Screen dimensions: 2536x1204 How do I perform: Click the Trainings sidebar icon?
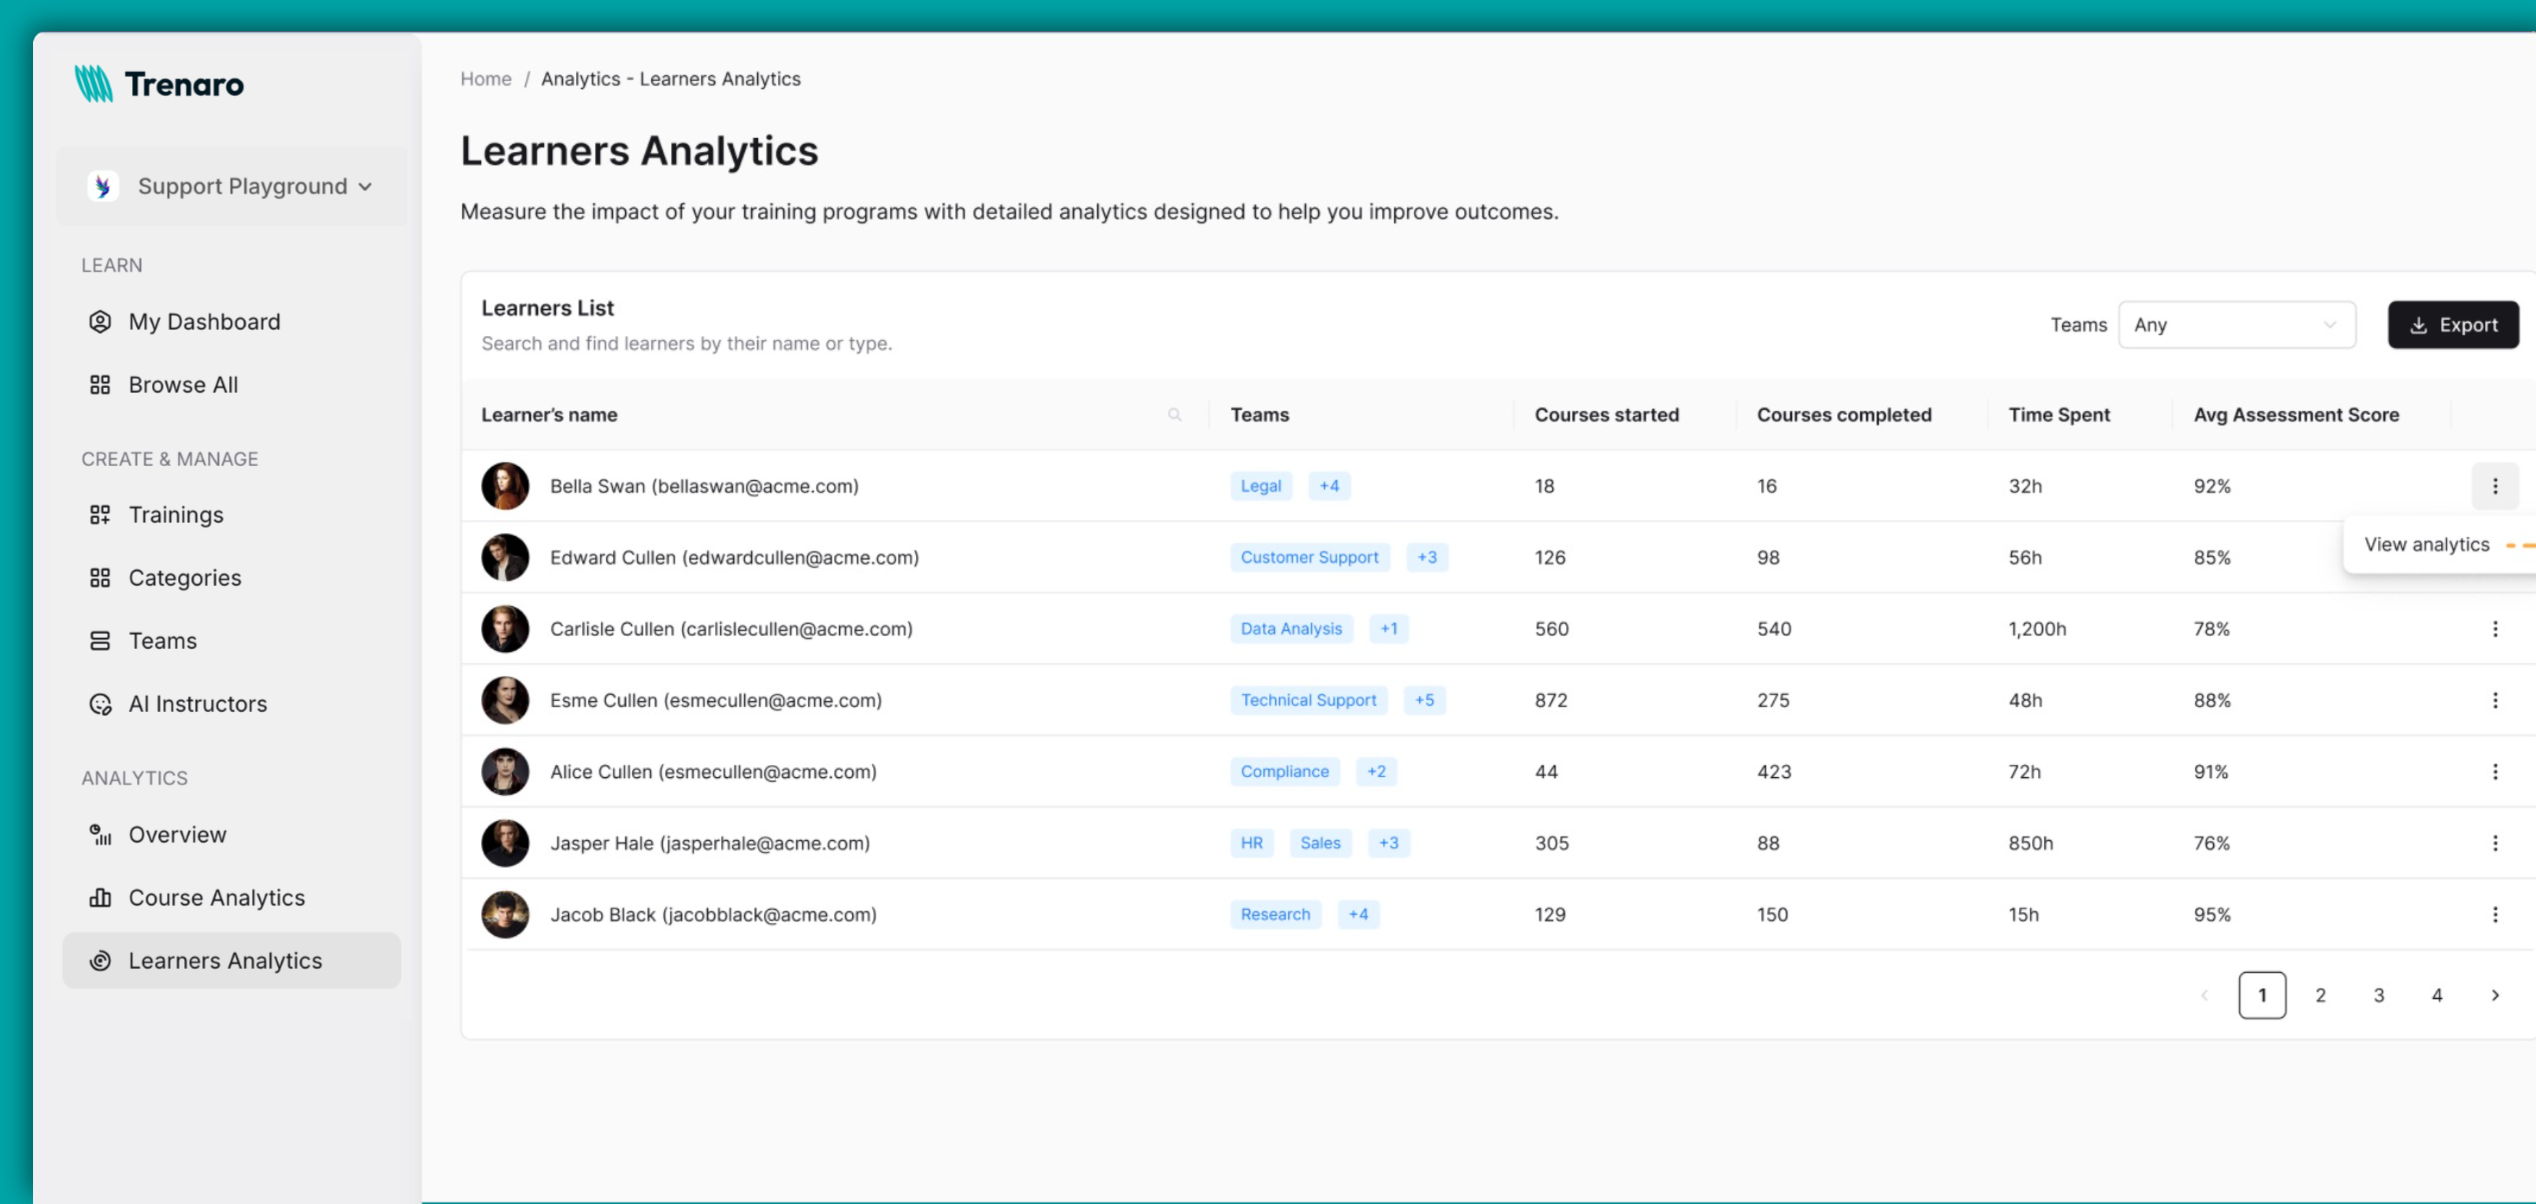[100, 514]
